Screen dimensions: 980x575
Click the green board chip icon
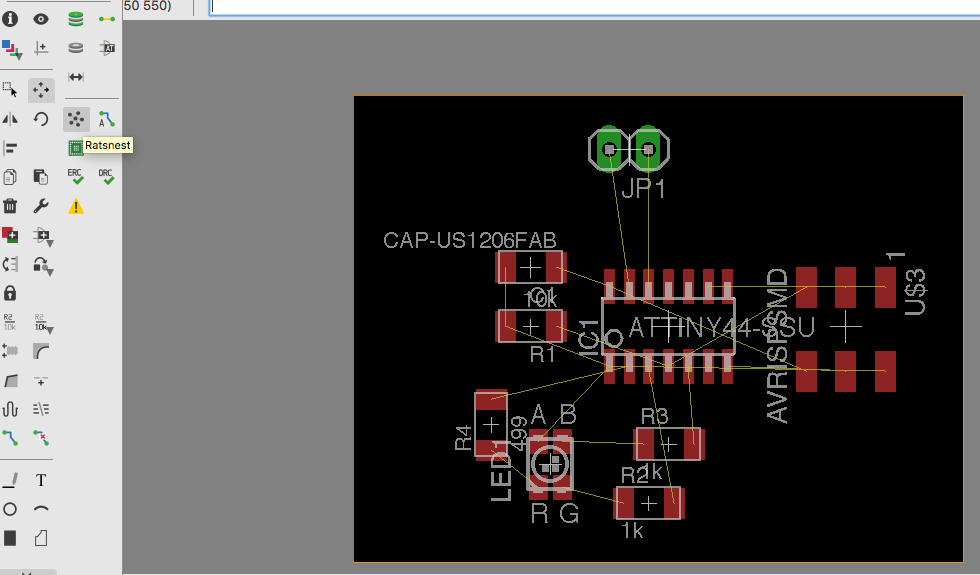(75, 148)
